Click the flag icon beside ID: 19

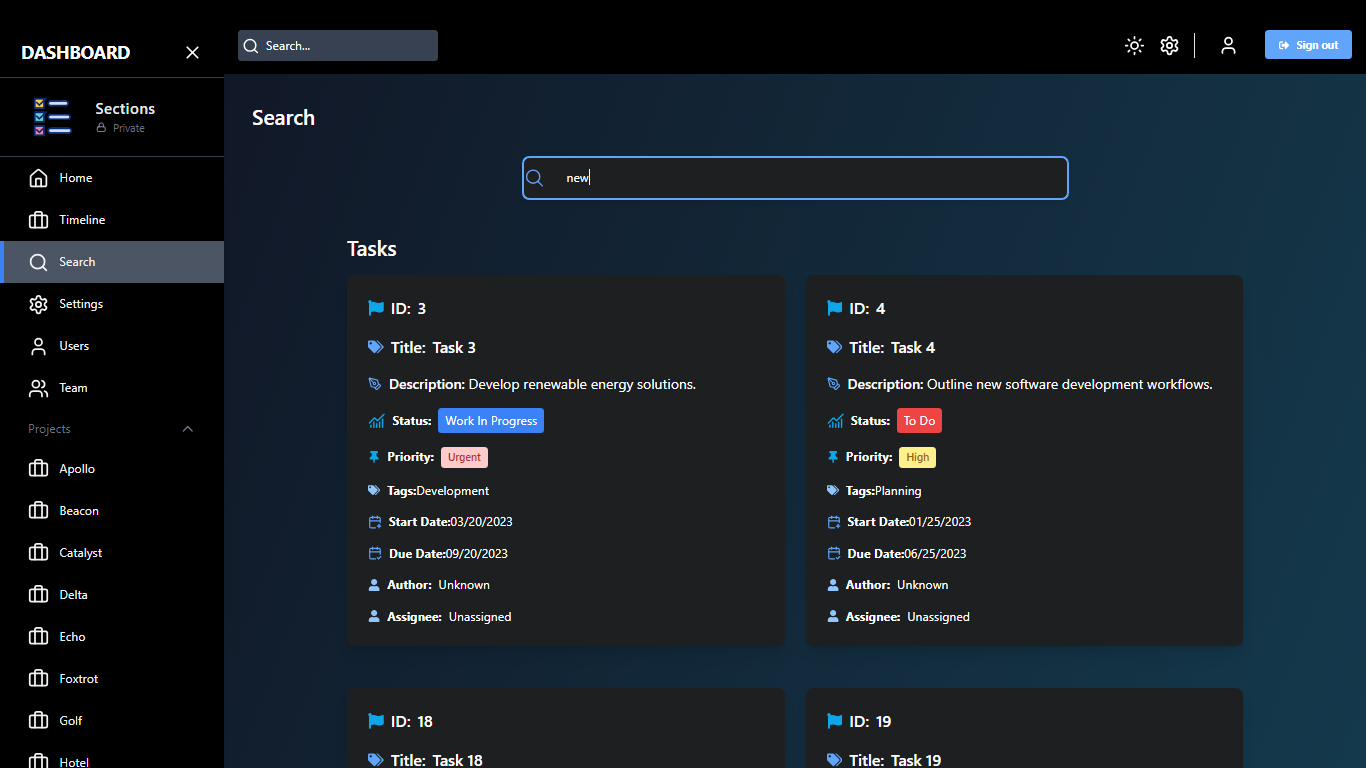(x=834, y=721)
